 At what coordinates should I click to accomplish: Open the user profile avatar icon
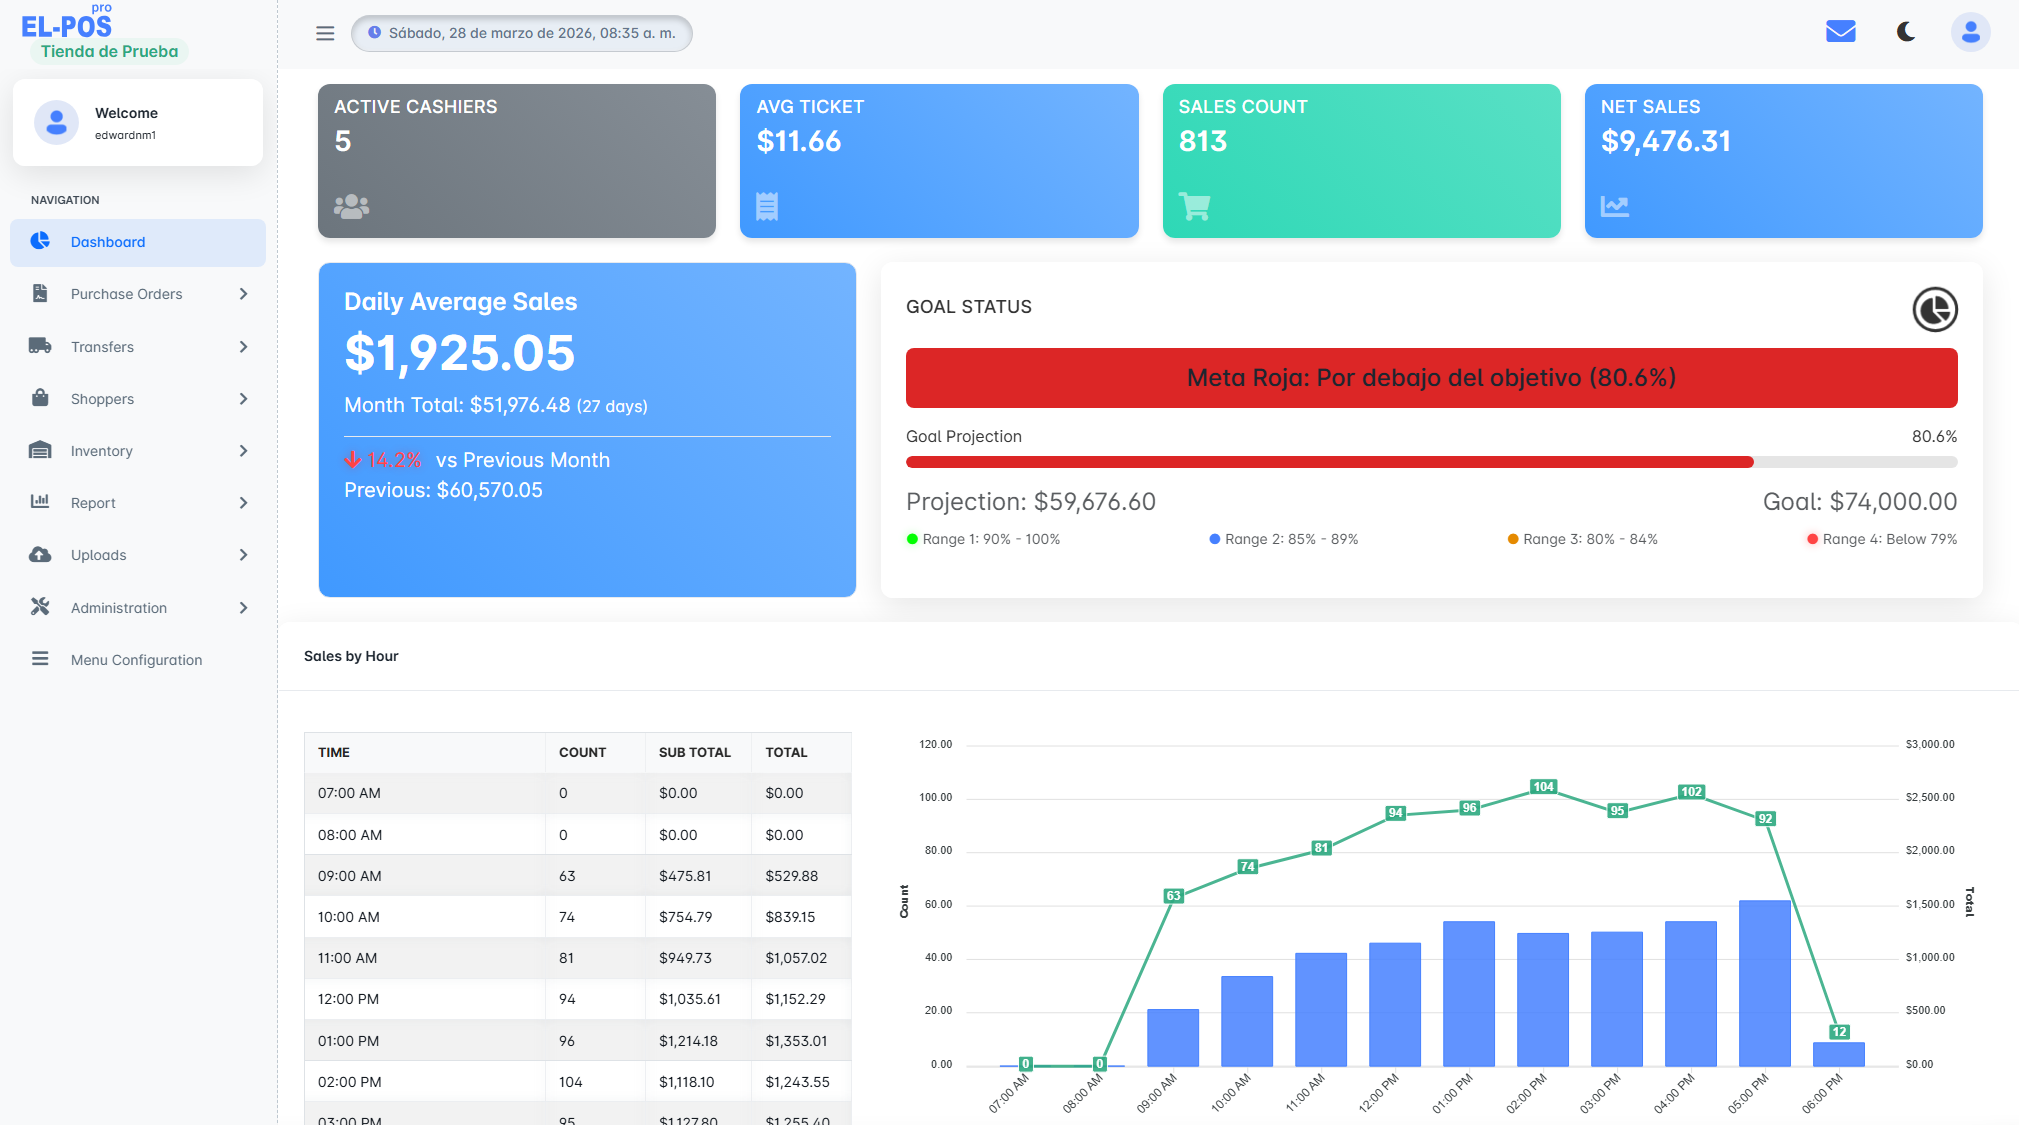[1970, 31]
